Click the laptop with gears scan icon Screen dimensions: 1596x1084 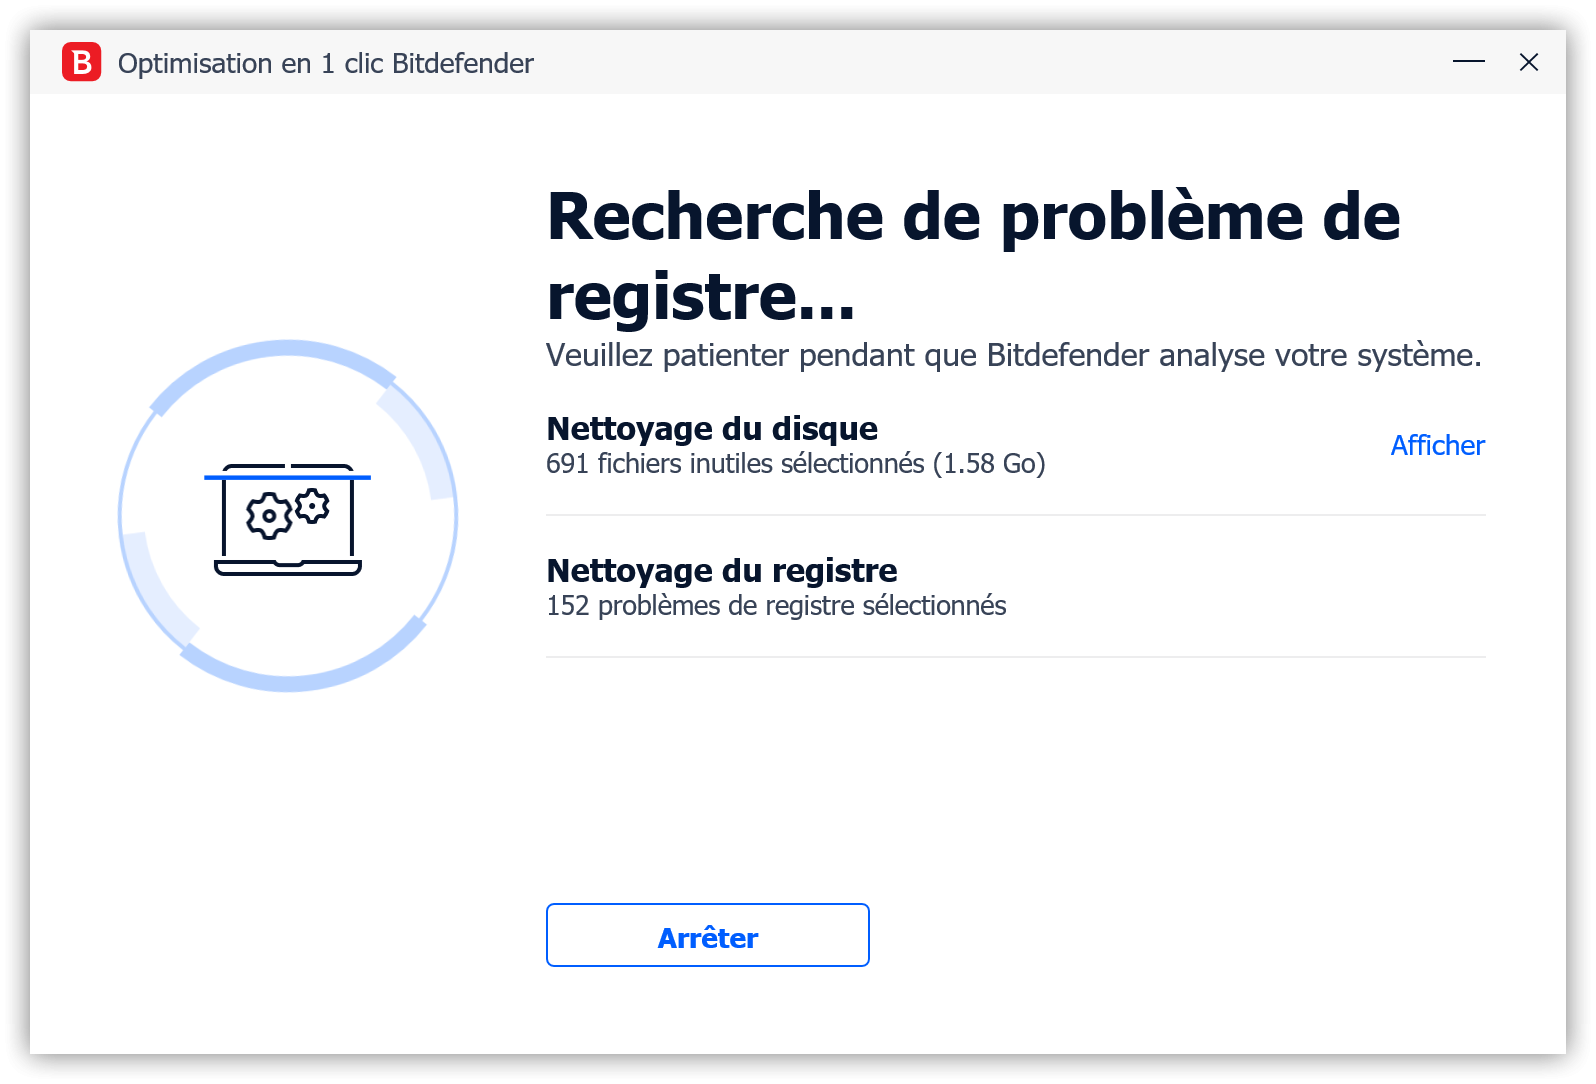(287, 520)
